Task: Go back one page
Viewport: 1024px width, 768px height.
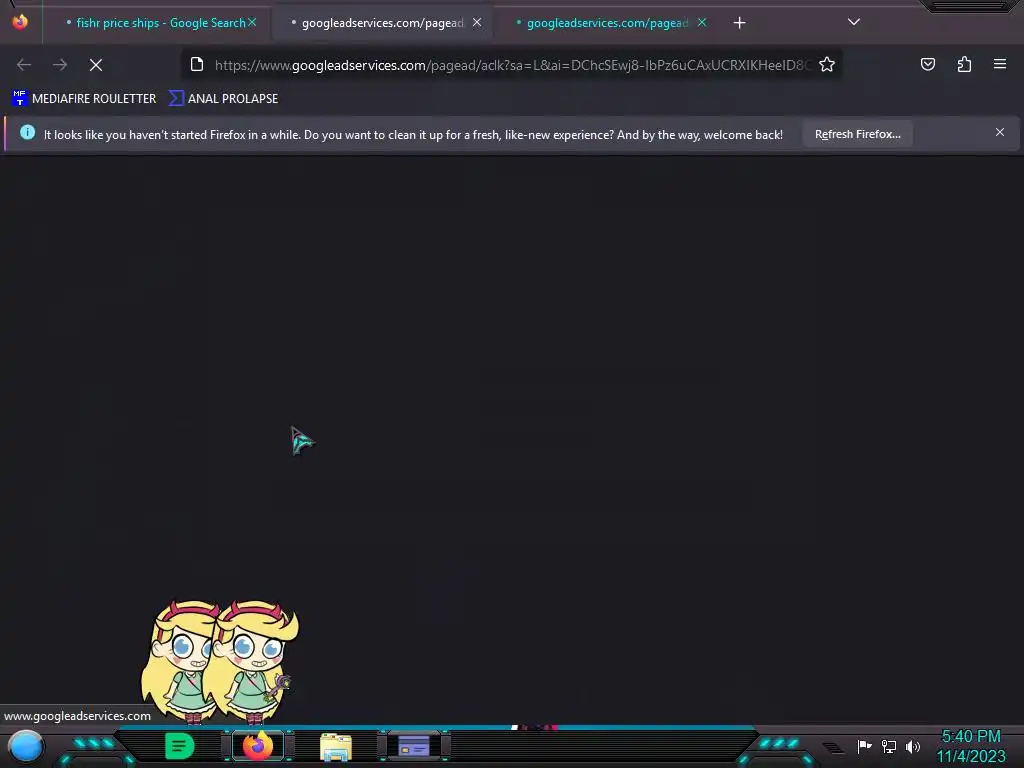Action: [x=24, y=65]
